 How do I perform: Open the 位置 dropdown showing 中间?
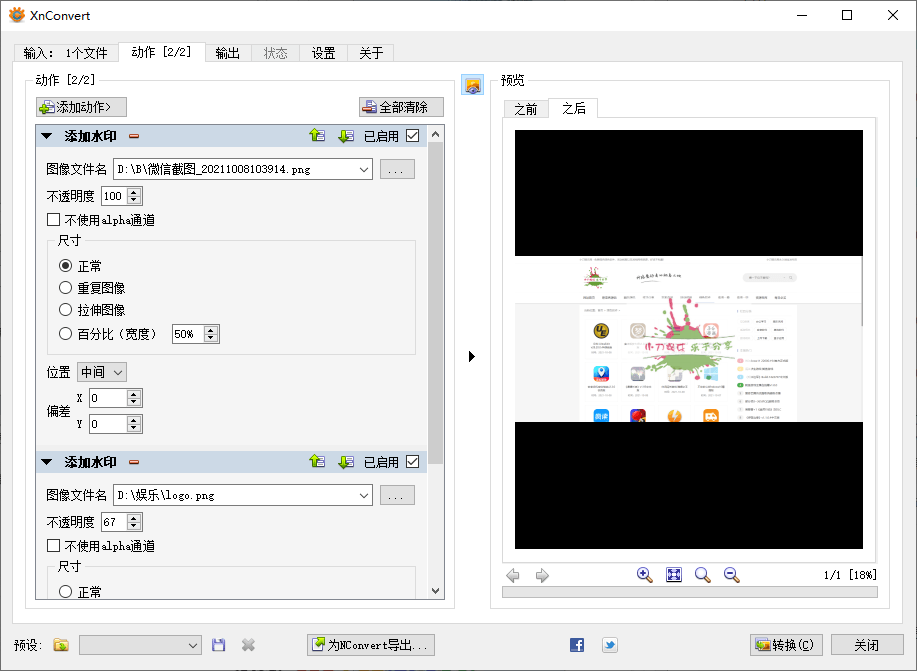tap(102, 372)
